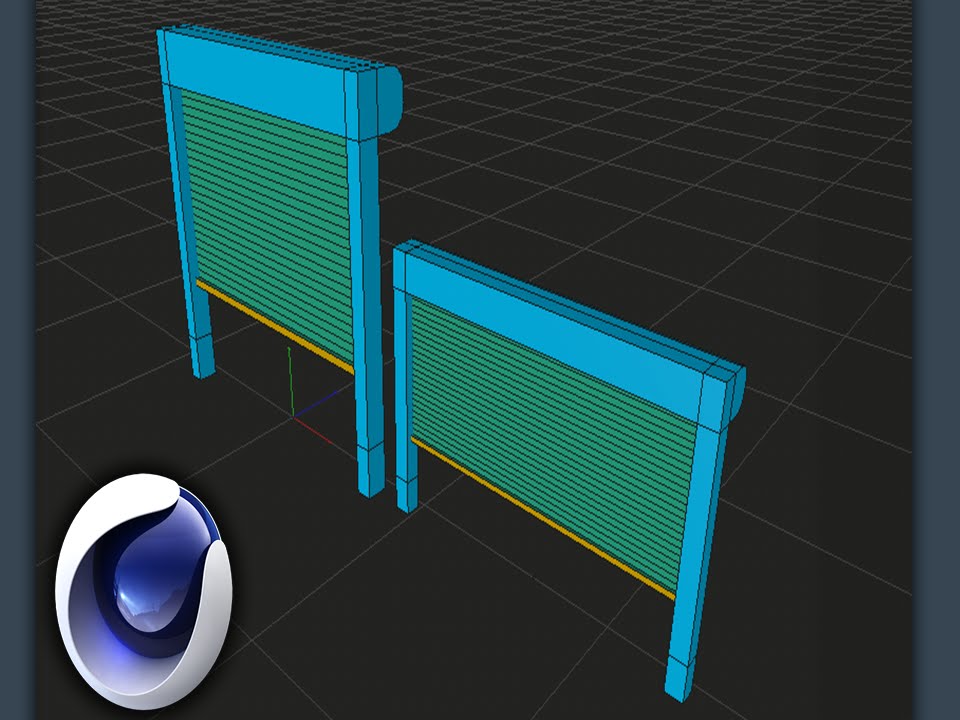
Task: Click the red X axis of the world gizmo
Action: [313, 430]
